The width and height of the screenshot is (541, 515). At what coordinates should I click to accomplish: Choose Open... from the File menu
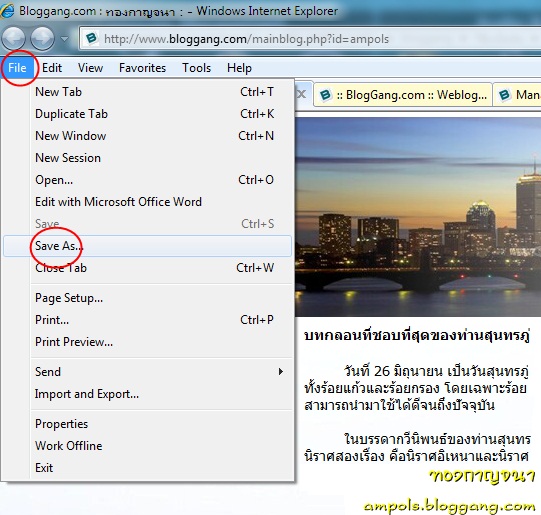point(147,180)
